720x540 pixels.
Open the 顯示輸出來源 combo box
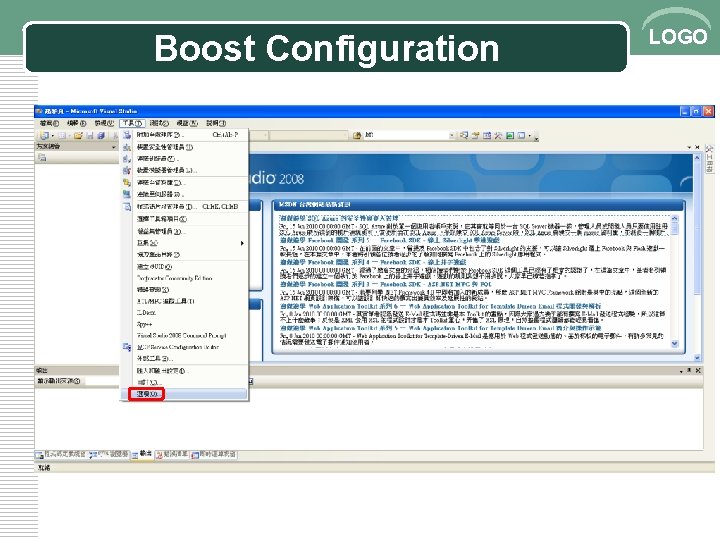pyautogui.click(x=102, y=381)
